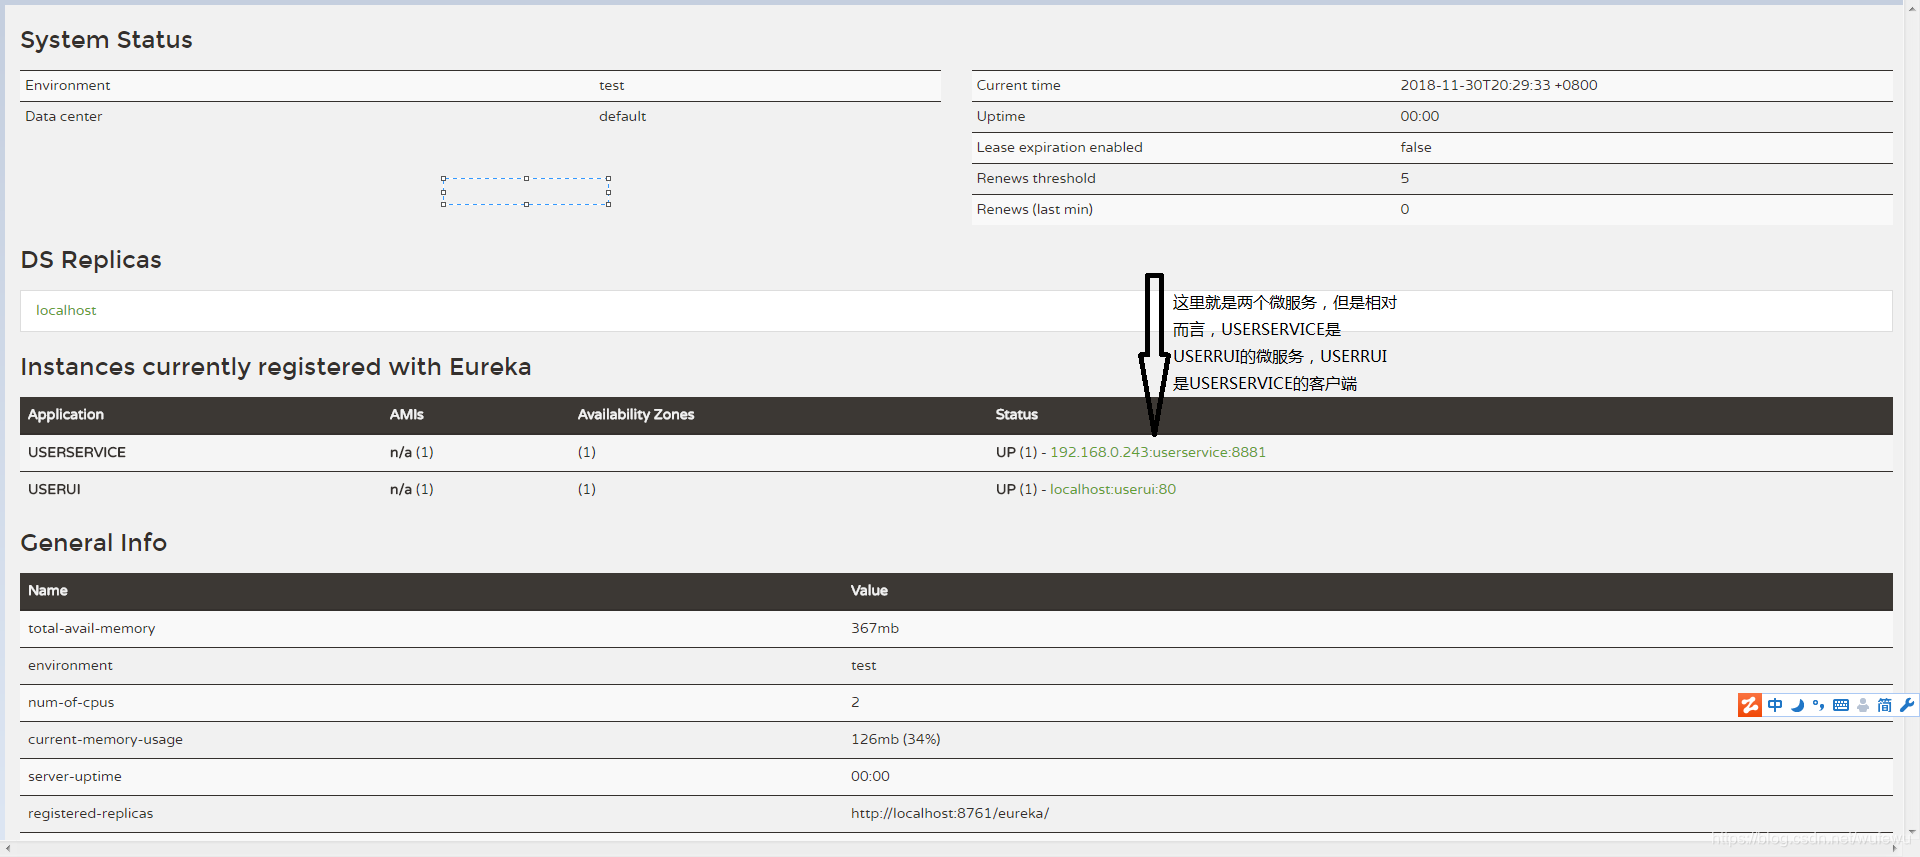Click the total-avail-memory row name
The image size is (1920, 857).
click(92, 628)
